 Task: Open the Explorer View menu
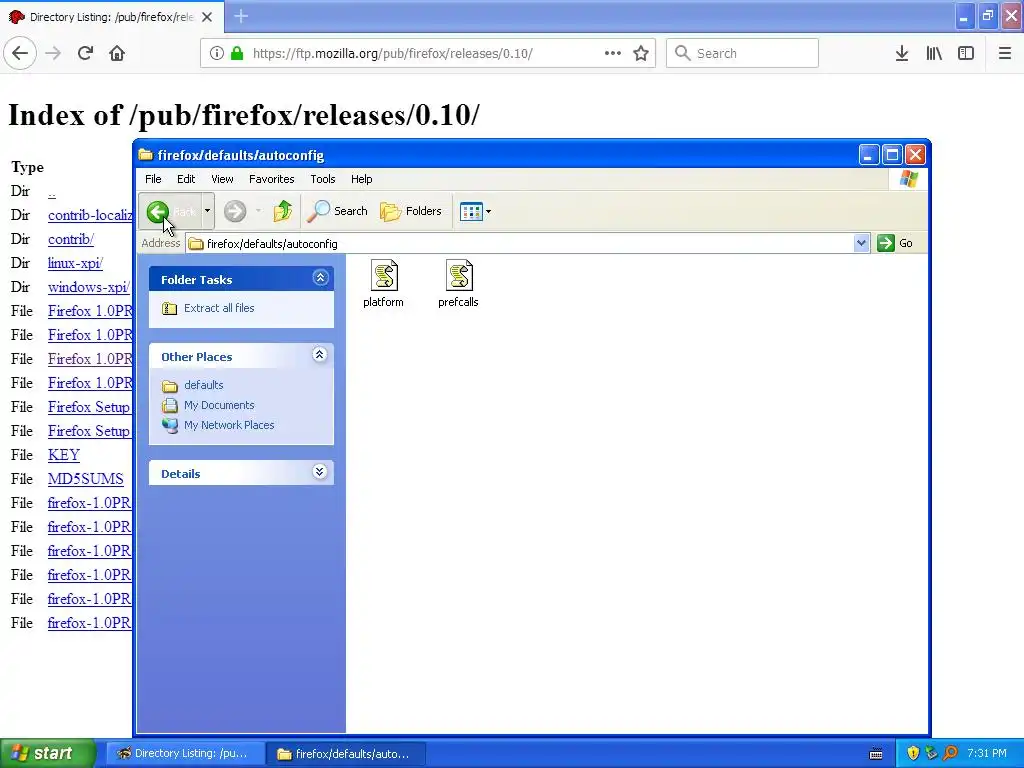[x=222, y=179]
